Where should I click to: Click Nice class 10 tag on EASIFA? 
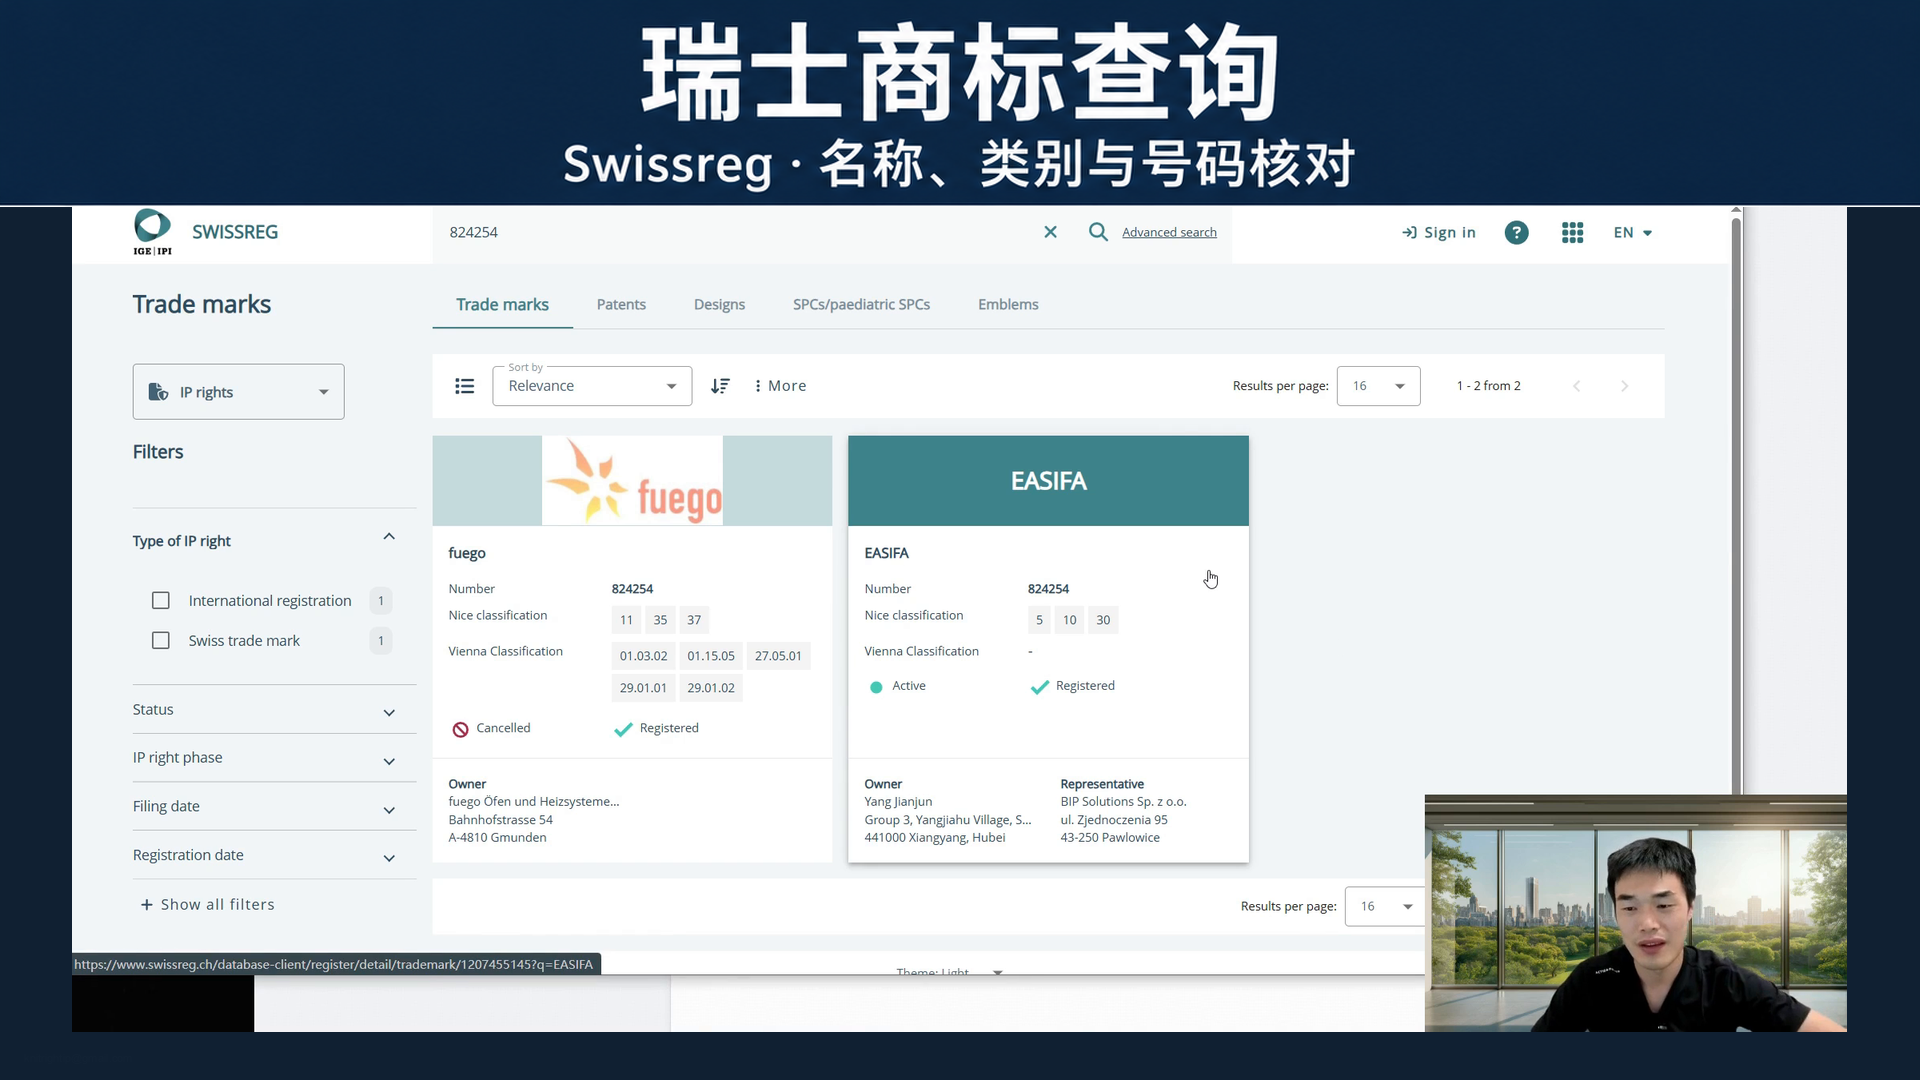tap(1070, 620)
